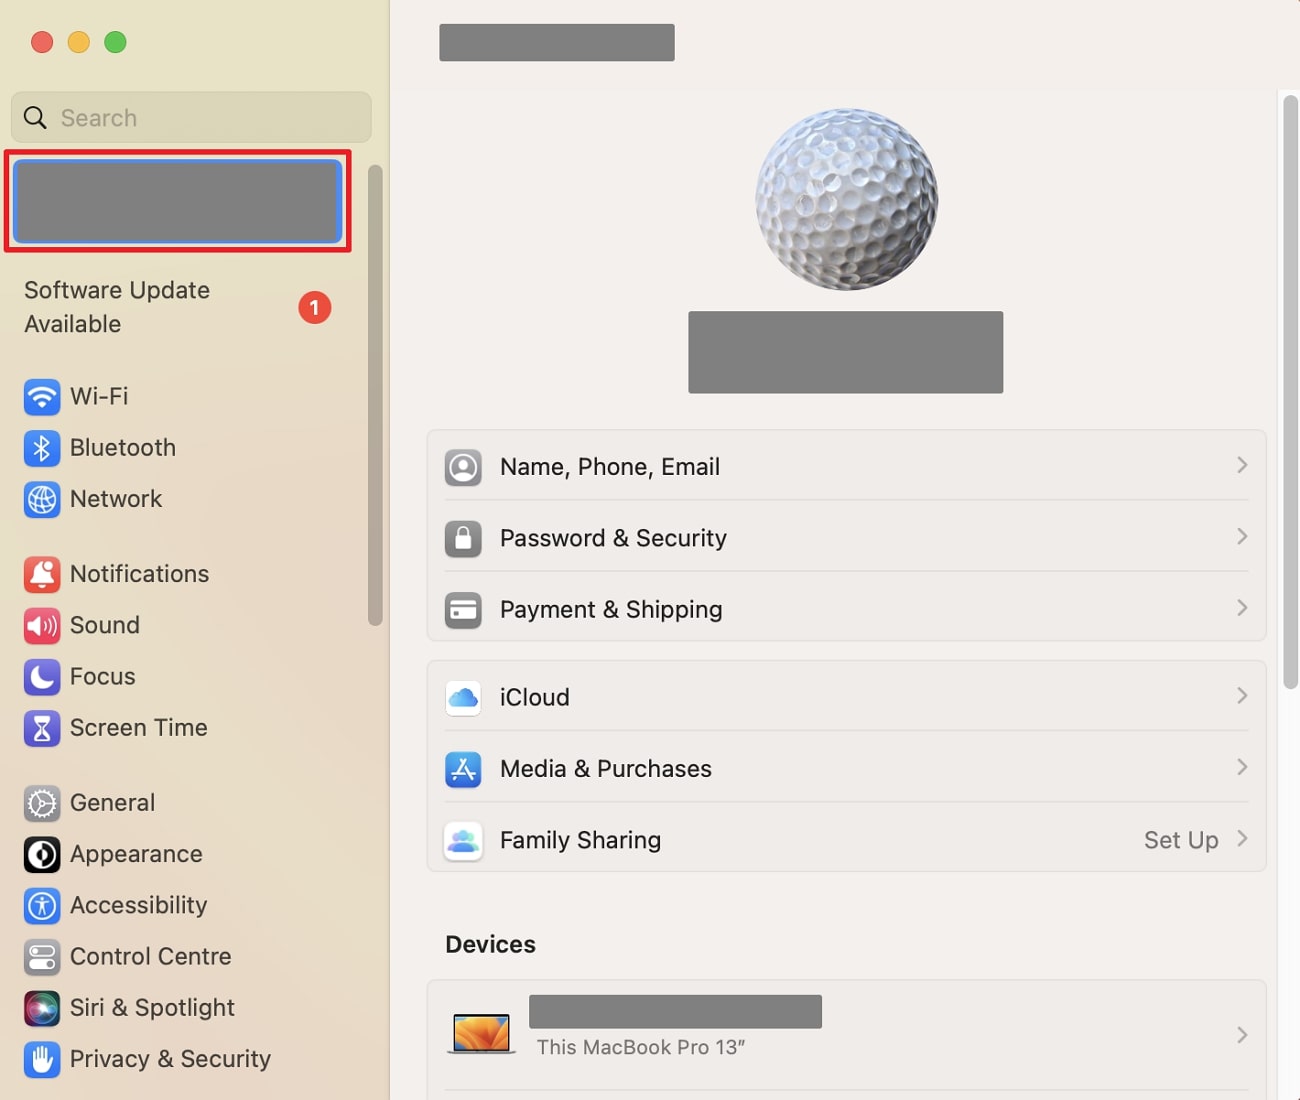Expand Password & Security chevron

click(1241, 537)
